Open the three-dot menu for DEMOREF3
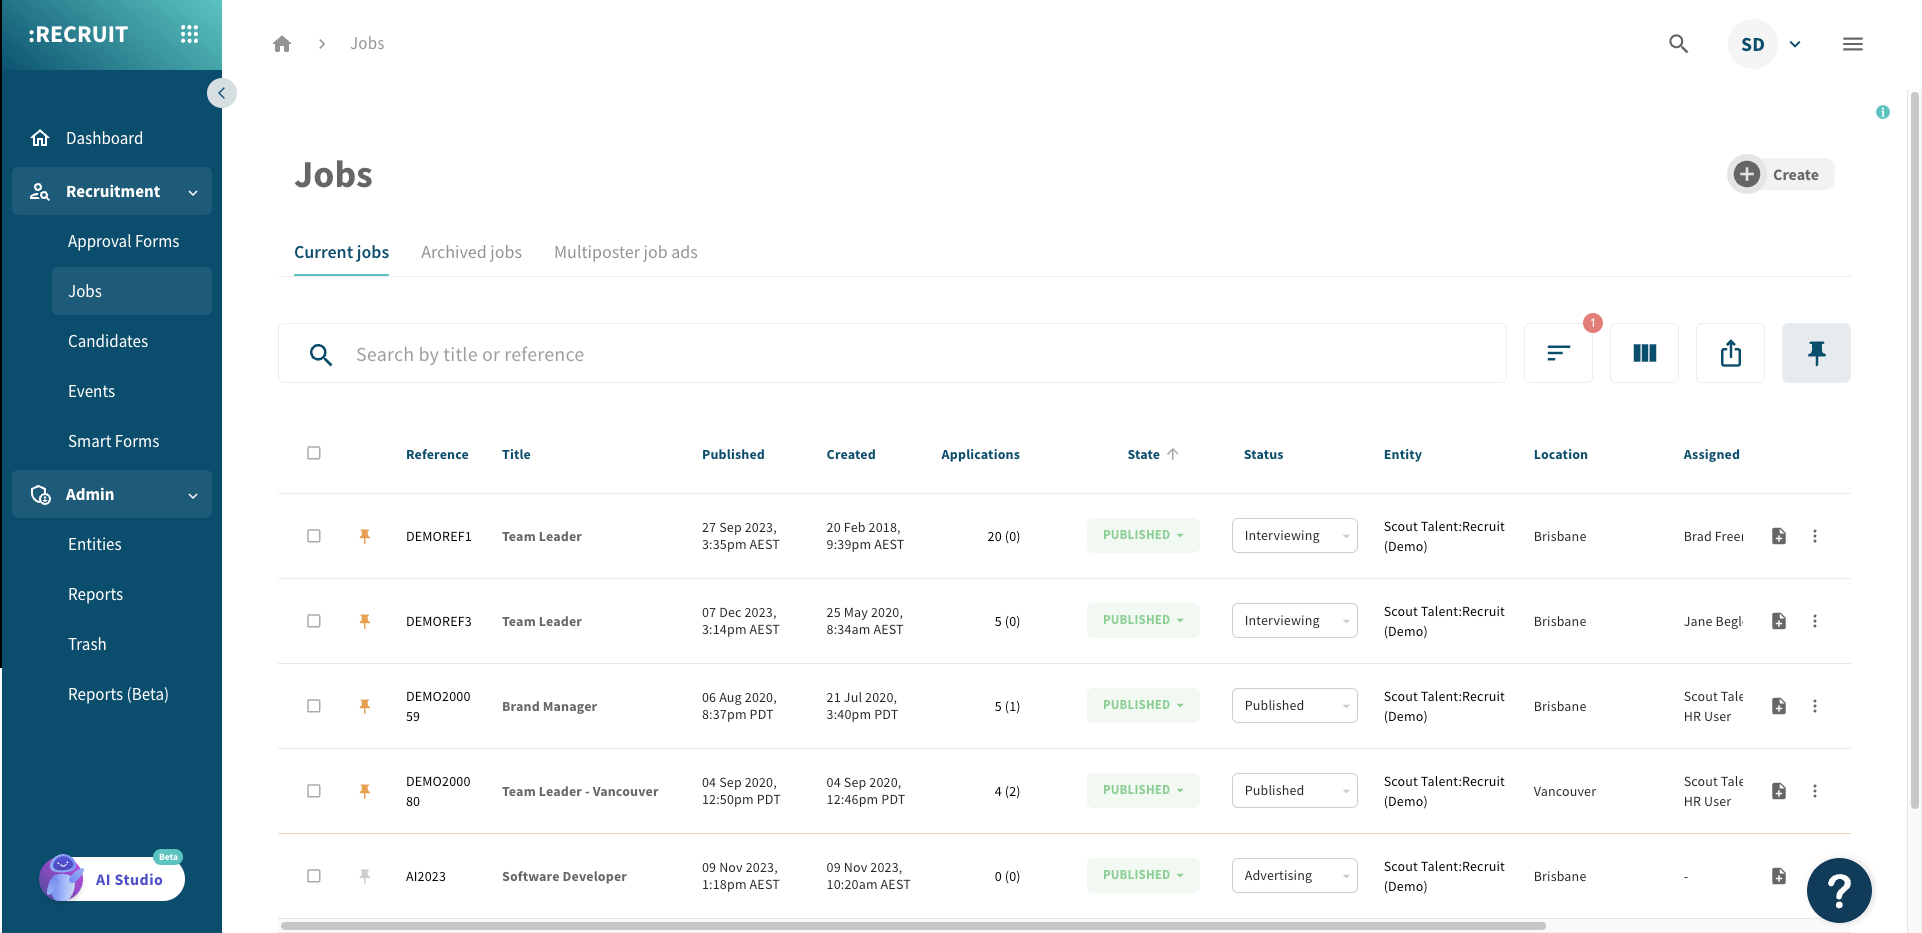Screen dimensions: 1922x933 point(1815,621)
